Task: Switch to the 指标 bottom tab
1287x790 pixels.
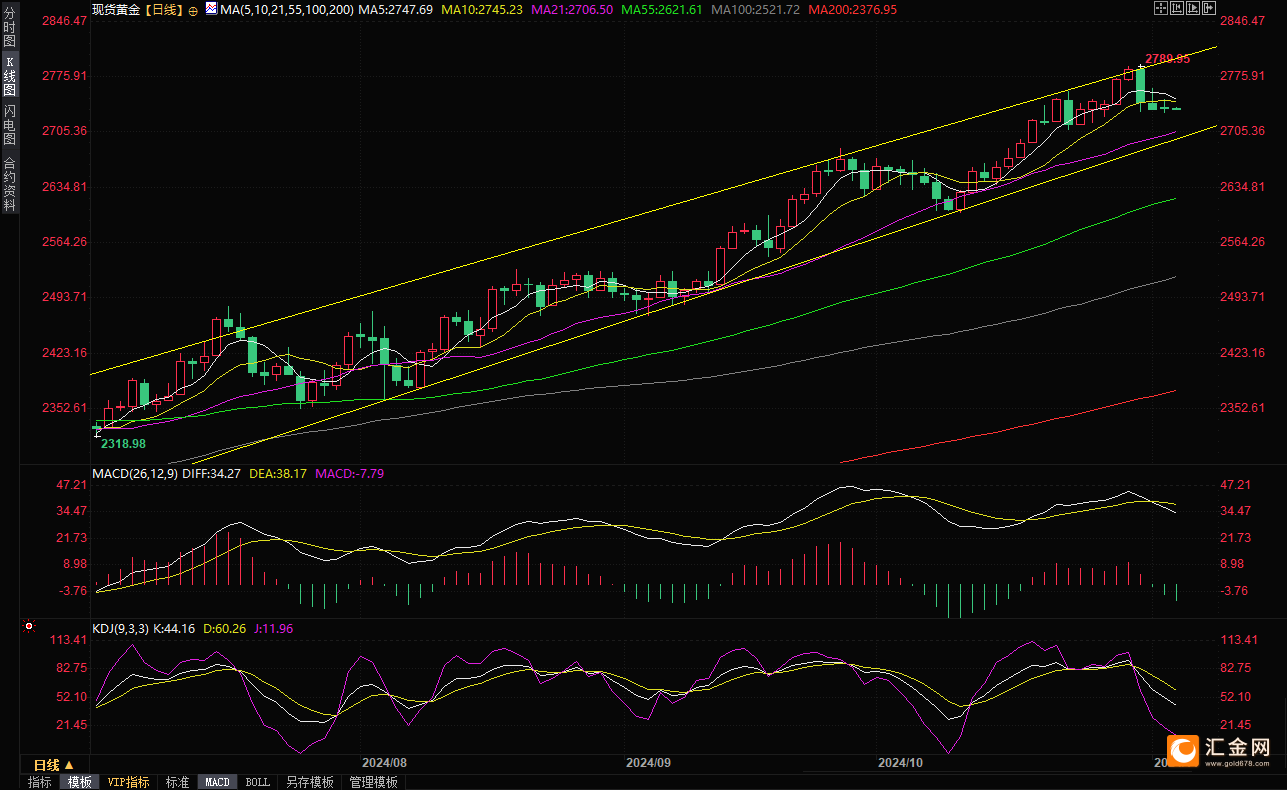Action: pos(40,782)
